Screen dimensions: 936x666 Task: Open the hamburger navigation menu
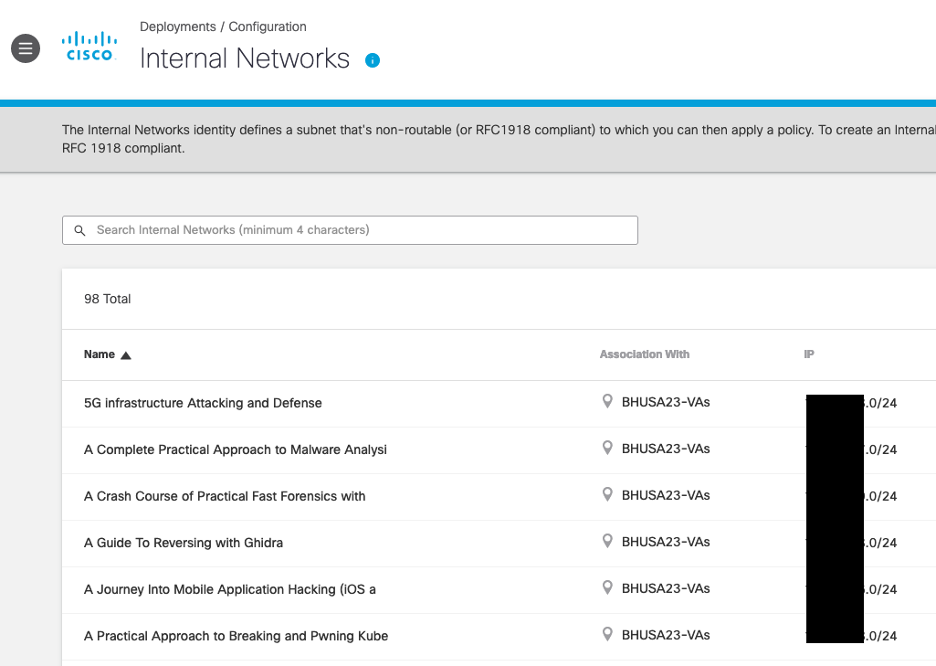[25, 48]
